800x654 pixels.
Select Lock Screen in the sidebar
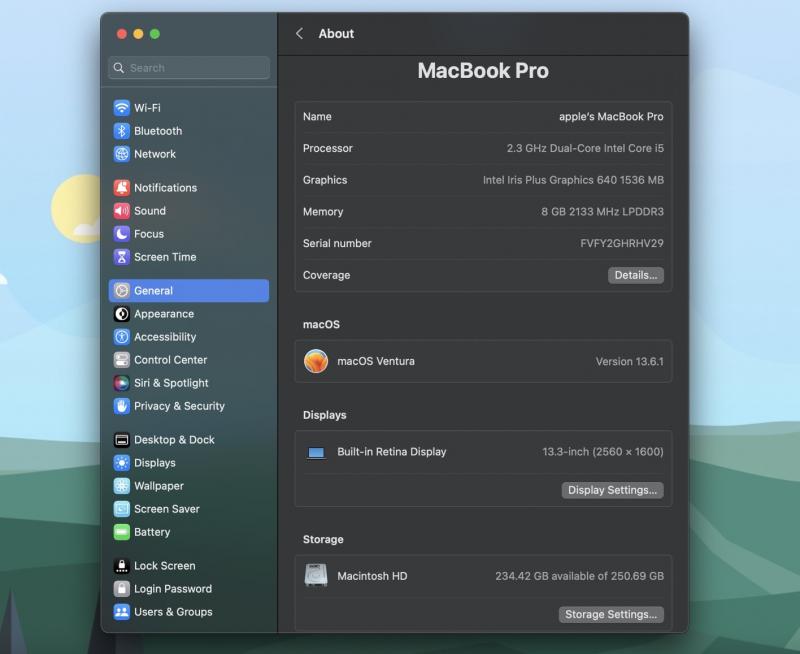click(x=189, y=566)
